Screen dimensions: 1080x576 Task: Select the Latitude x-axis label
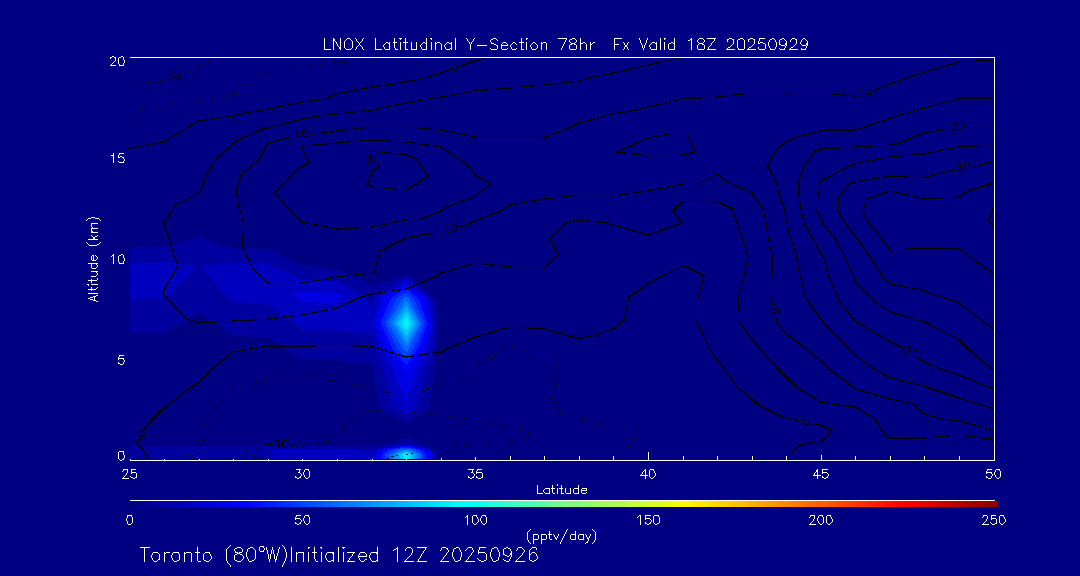click(x=561, y=490)
